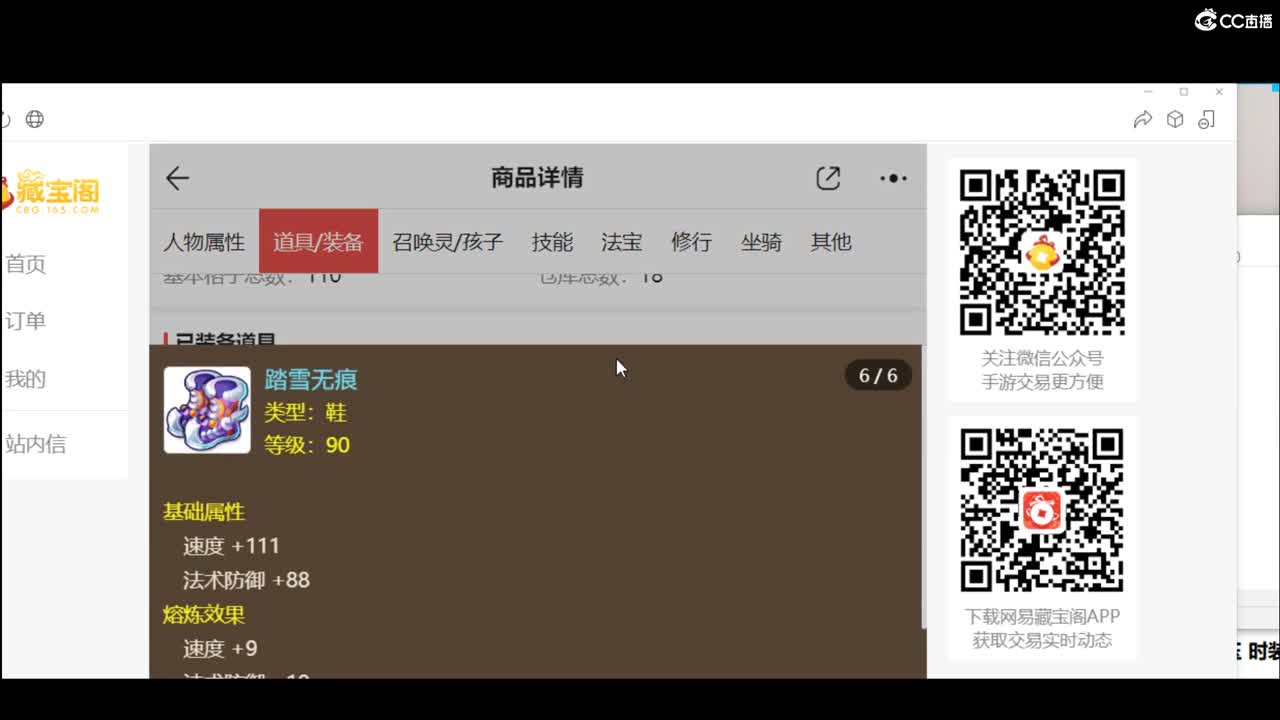This screenshot has height=720, width=1280.
Task: Open 订单 in the sidebar
Action: [26, 321]
